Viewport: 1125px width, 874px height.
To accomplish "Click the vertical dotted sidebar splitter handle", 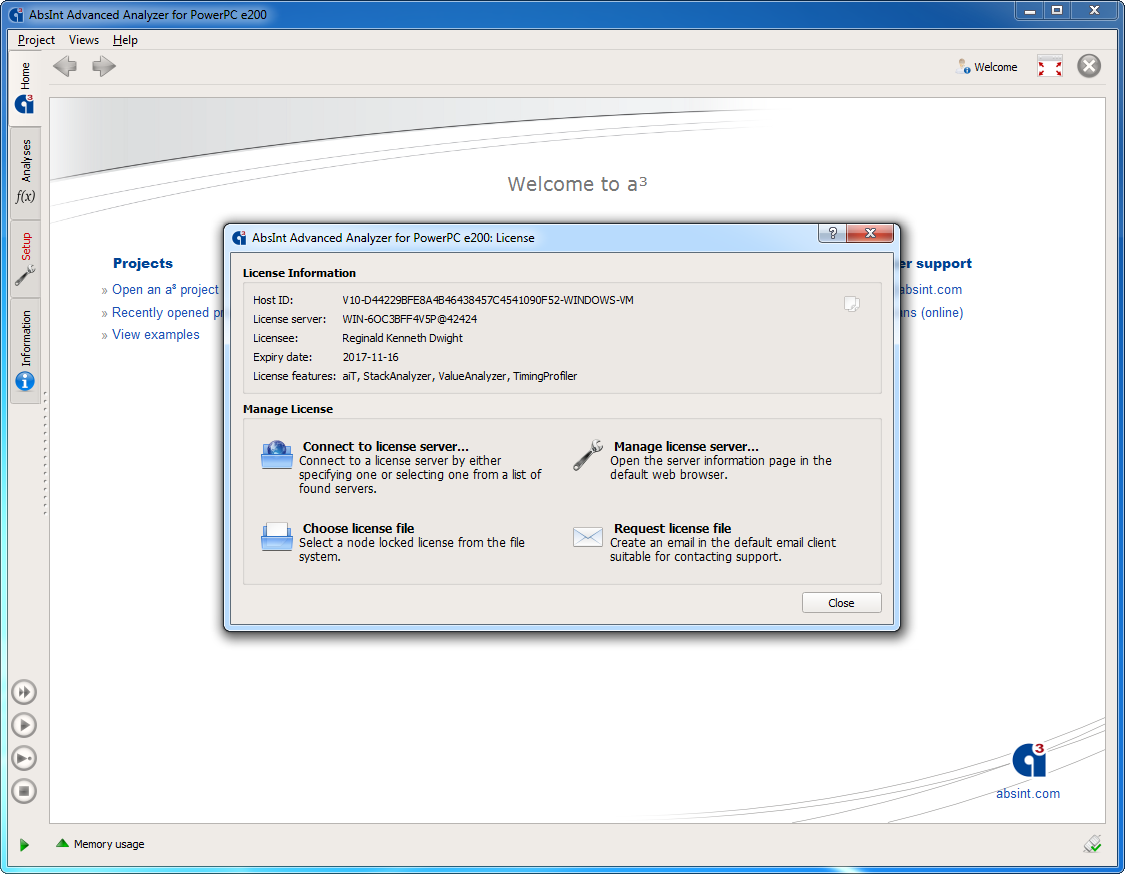I will coord(45,454).
